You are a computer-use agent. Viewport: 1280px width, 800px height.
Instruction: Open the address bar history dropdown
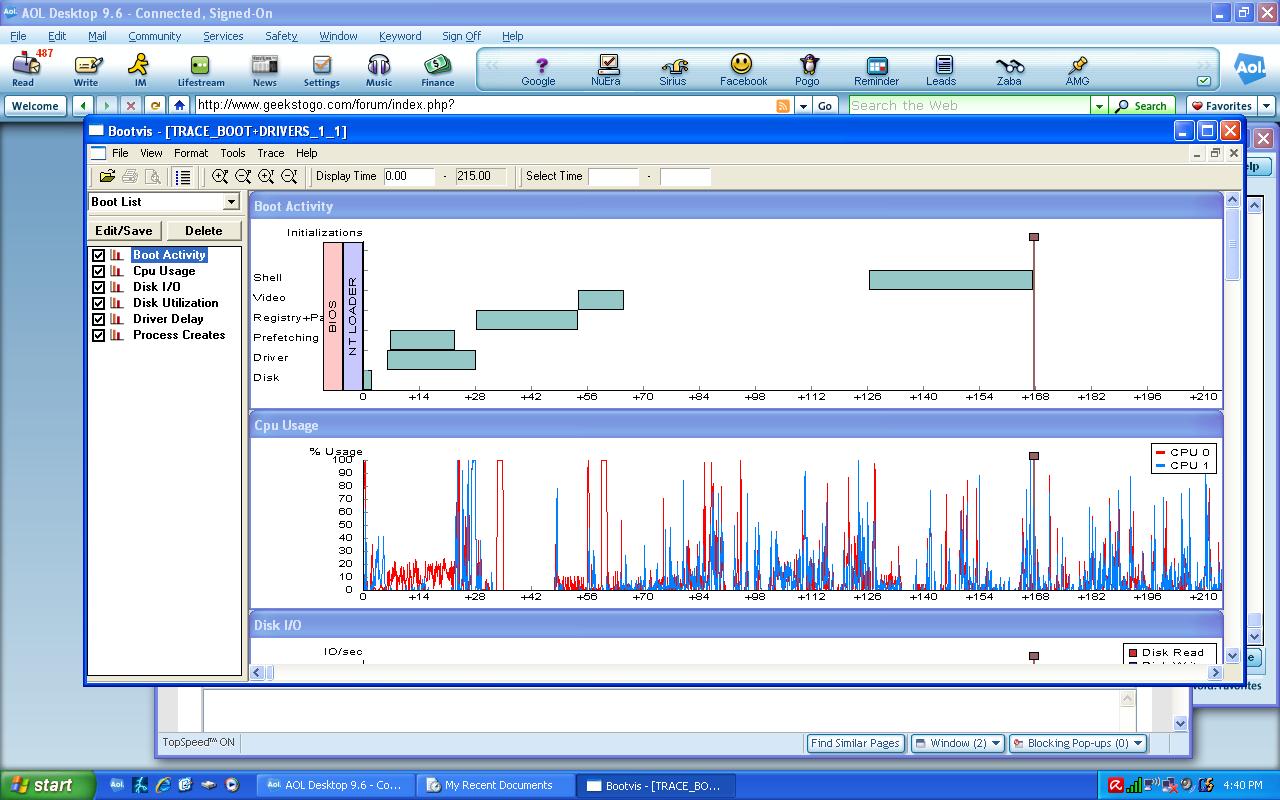pyautogui.click(x=803, y=105)
